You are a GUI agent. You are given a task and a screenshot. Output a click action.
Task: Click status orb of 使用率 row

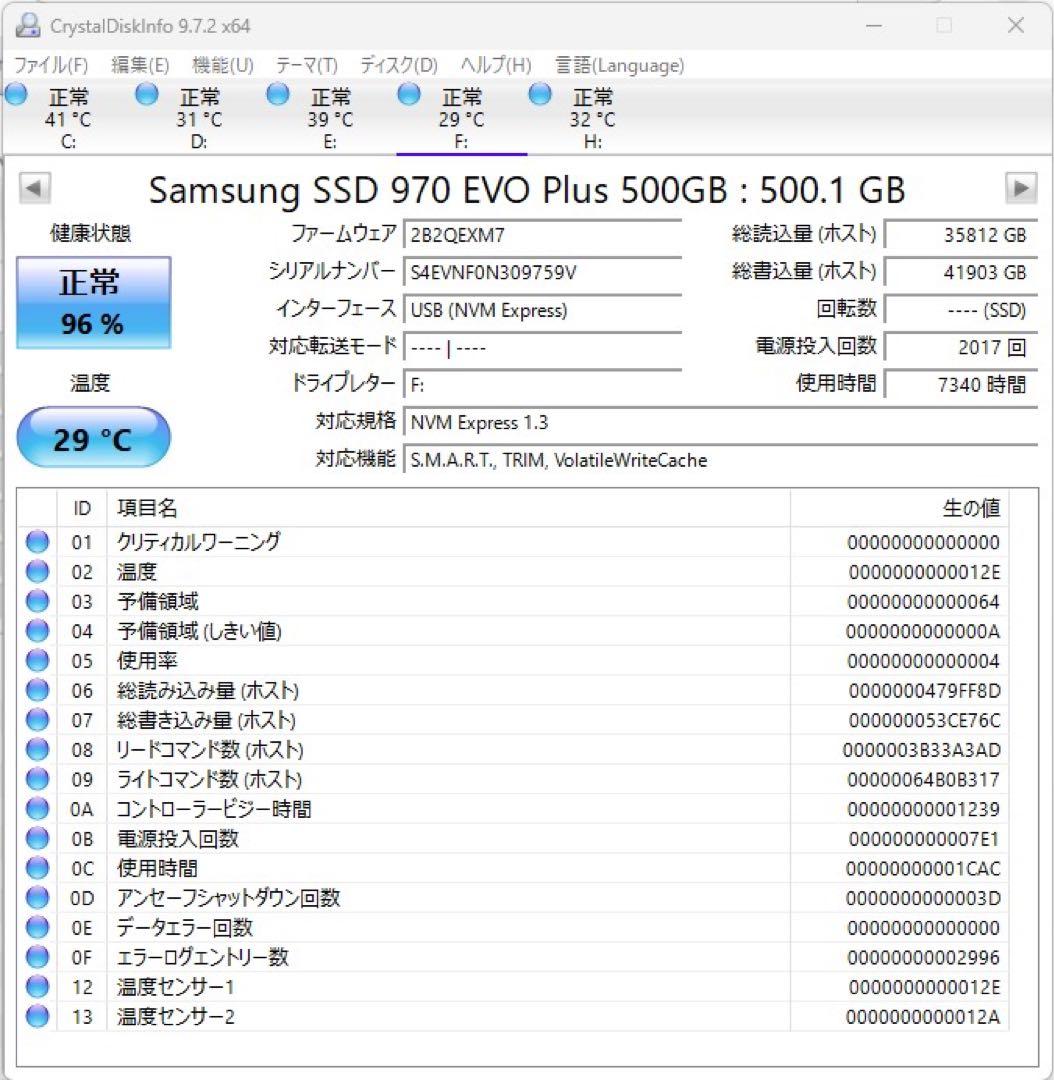pos(37,660)
